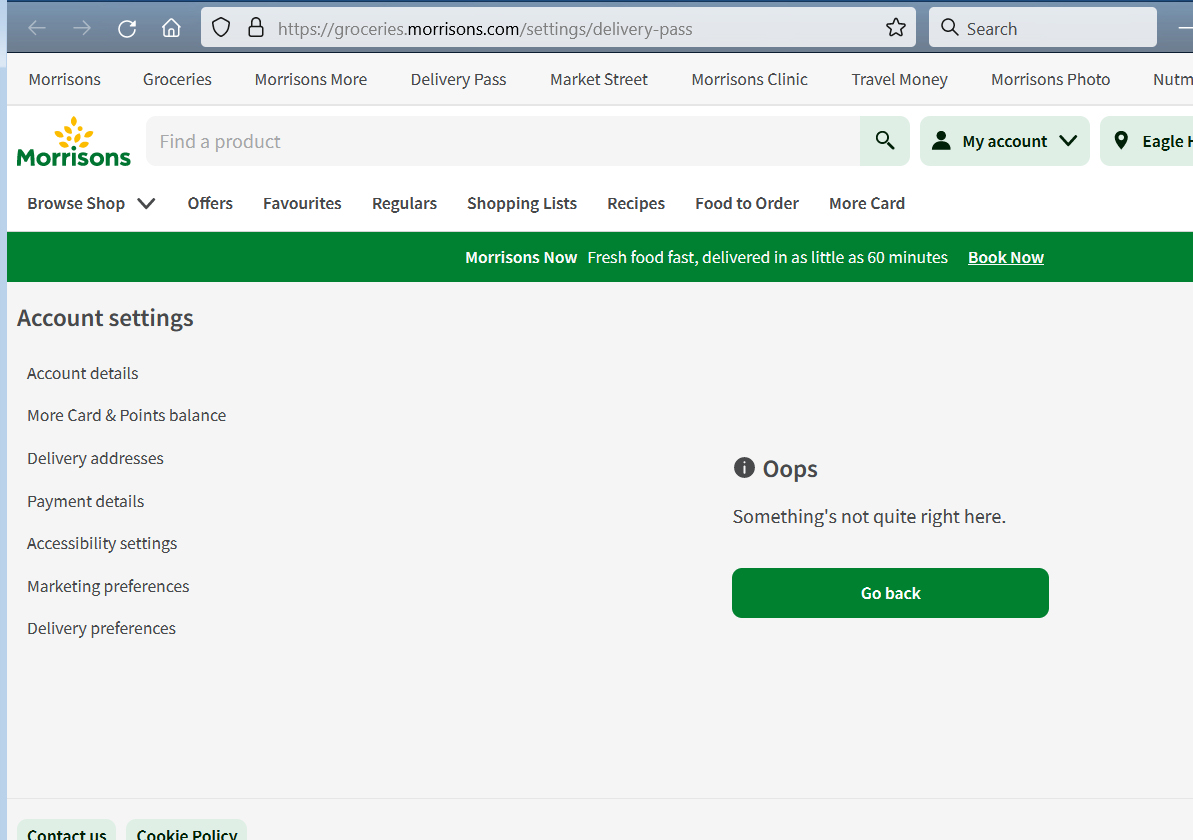Screen dimensions: 1193x840
Task: Open the Regulars menu item
Action: (404, 203)
